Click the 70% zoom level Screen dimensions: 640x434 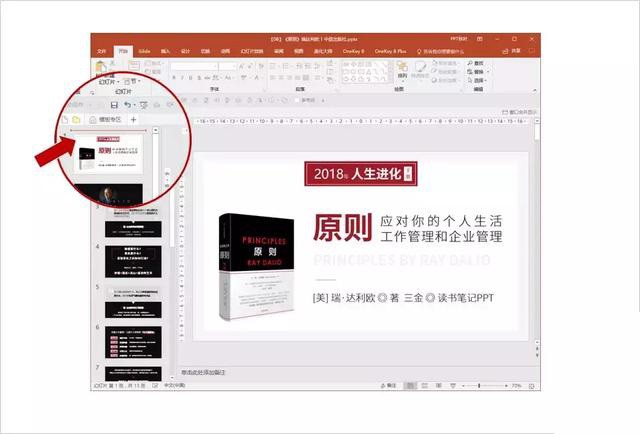[x=516, y=385]
